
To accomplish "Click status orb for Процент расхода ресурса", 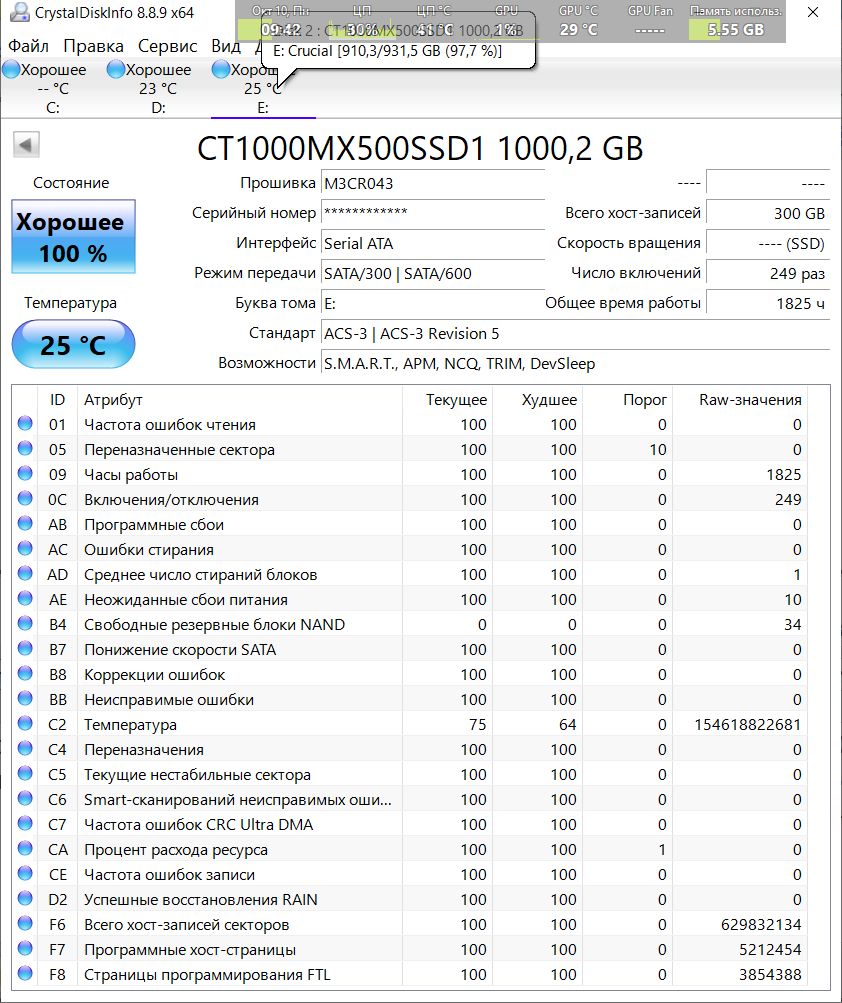I will tap(25, 850).
